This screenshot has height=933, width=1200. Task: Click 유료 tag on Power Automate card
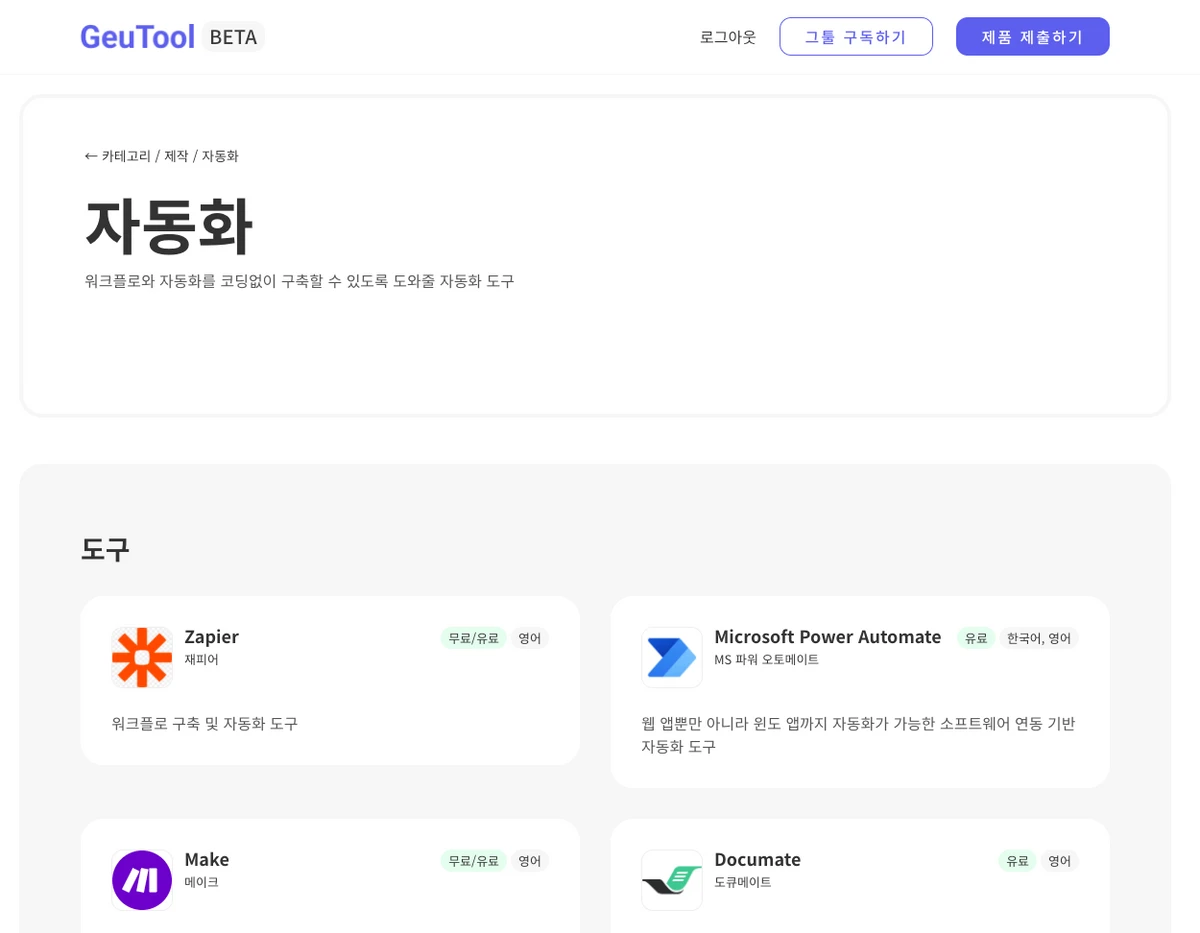[976, 638]
